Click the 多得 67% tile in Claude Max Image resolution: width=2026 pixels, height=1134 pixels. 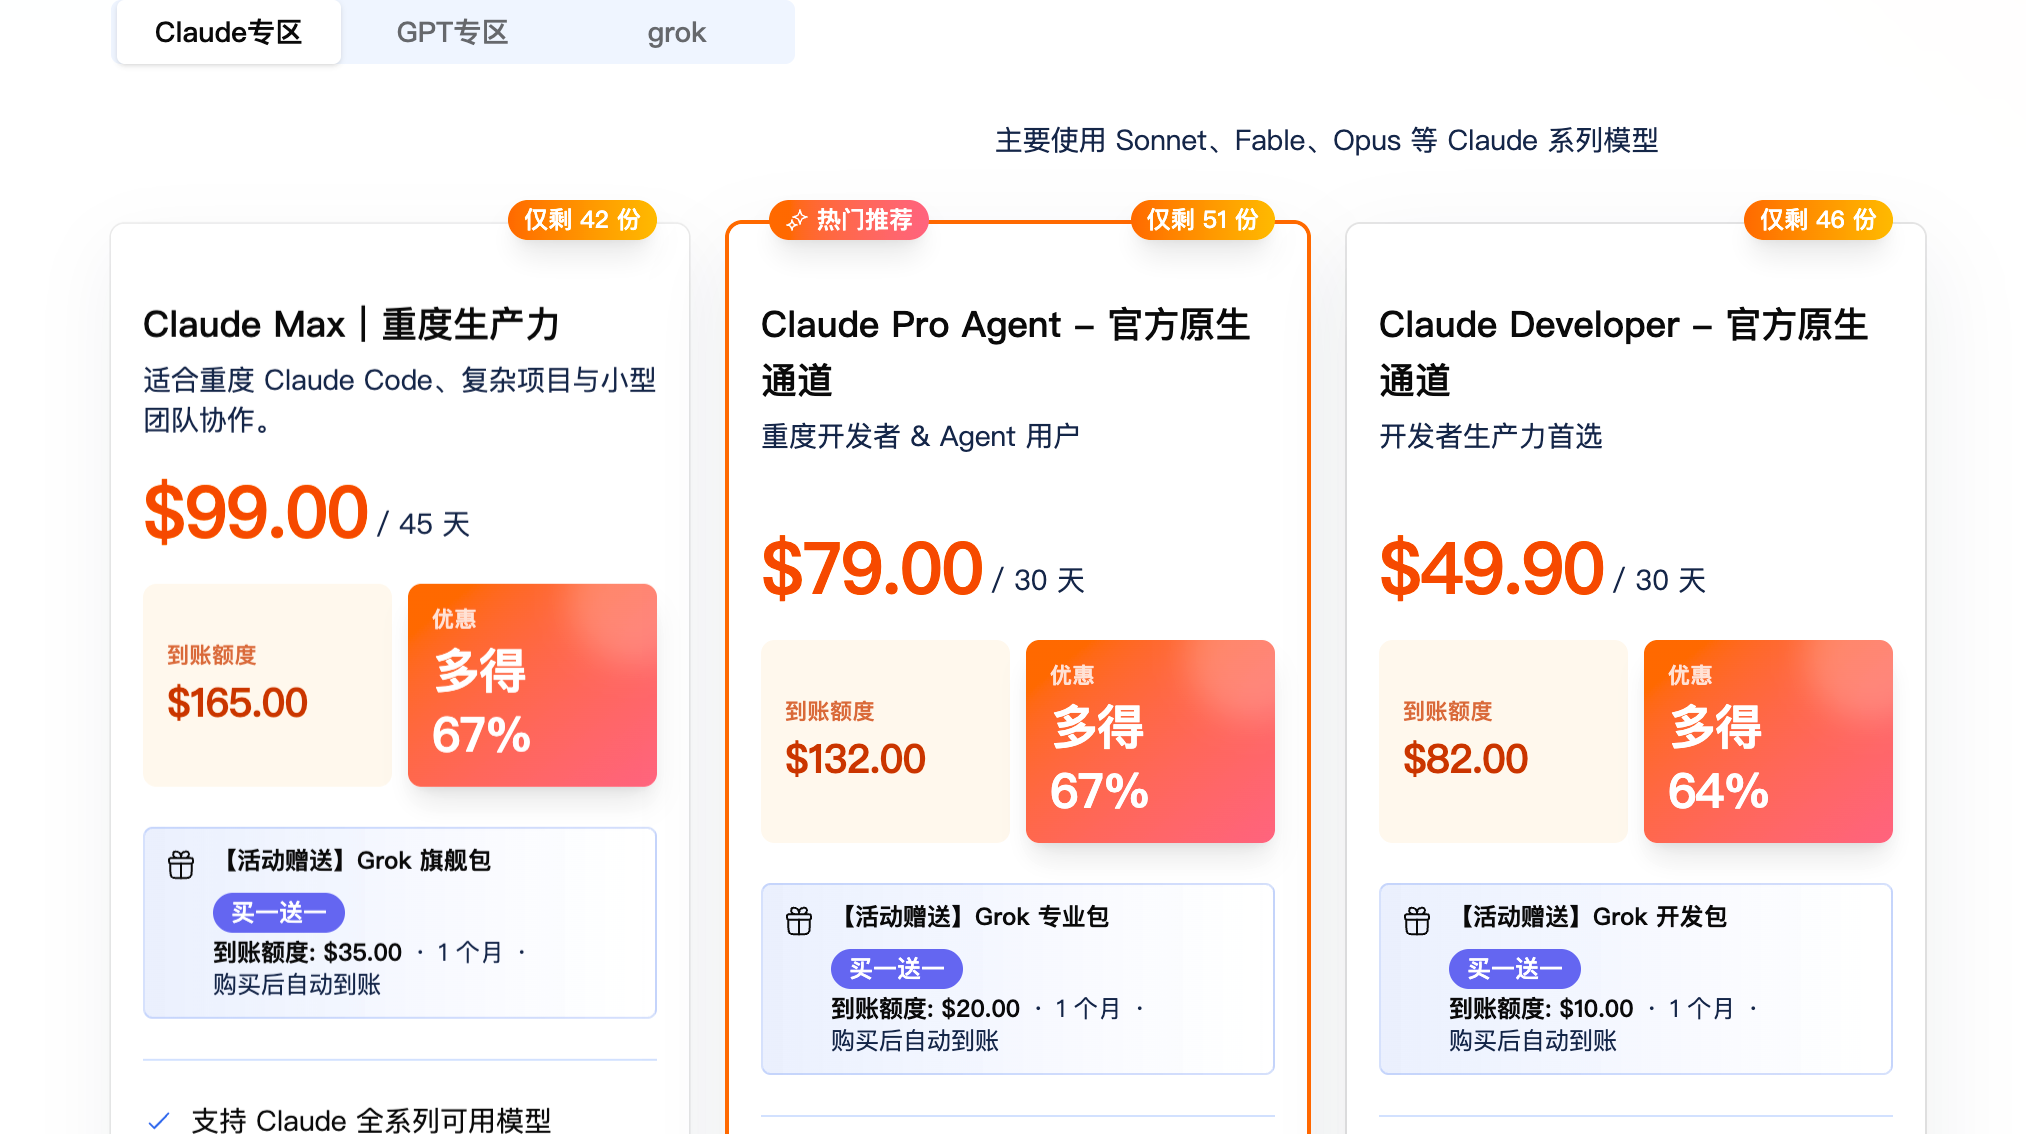532,685
